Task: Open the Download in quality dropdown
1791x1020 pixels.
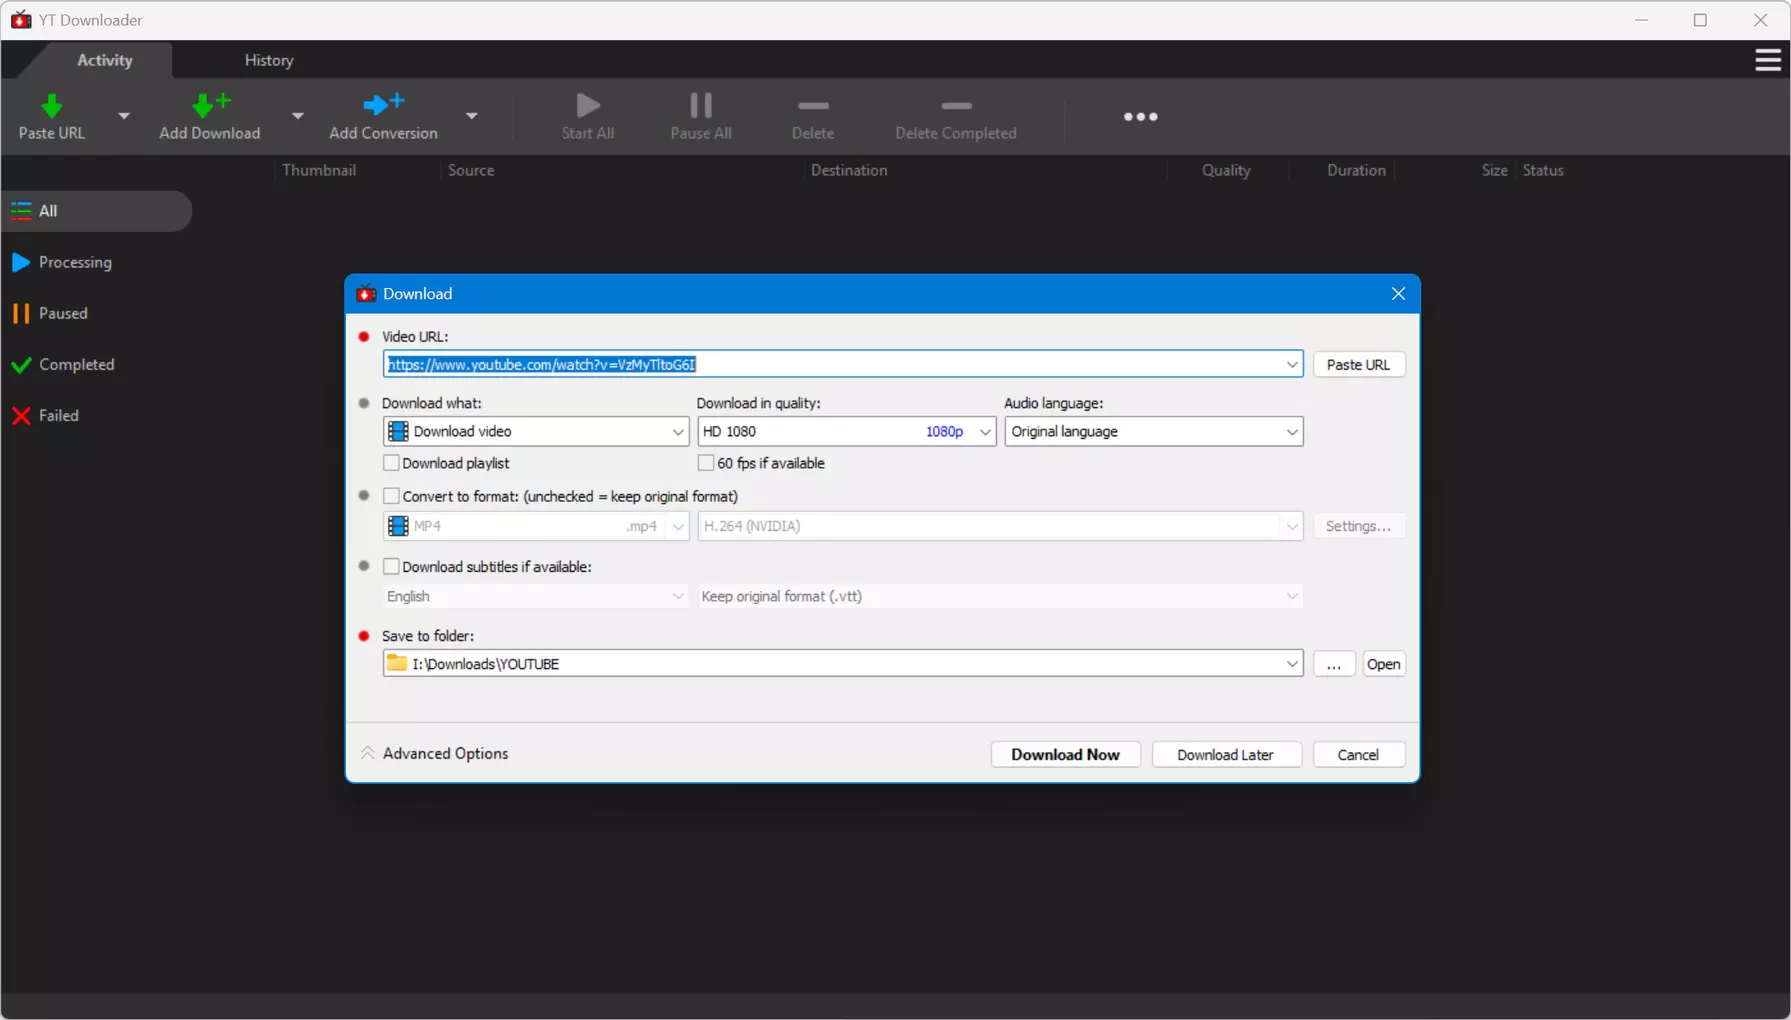Action: tap(846, 431)
